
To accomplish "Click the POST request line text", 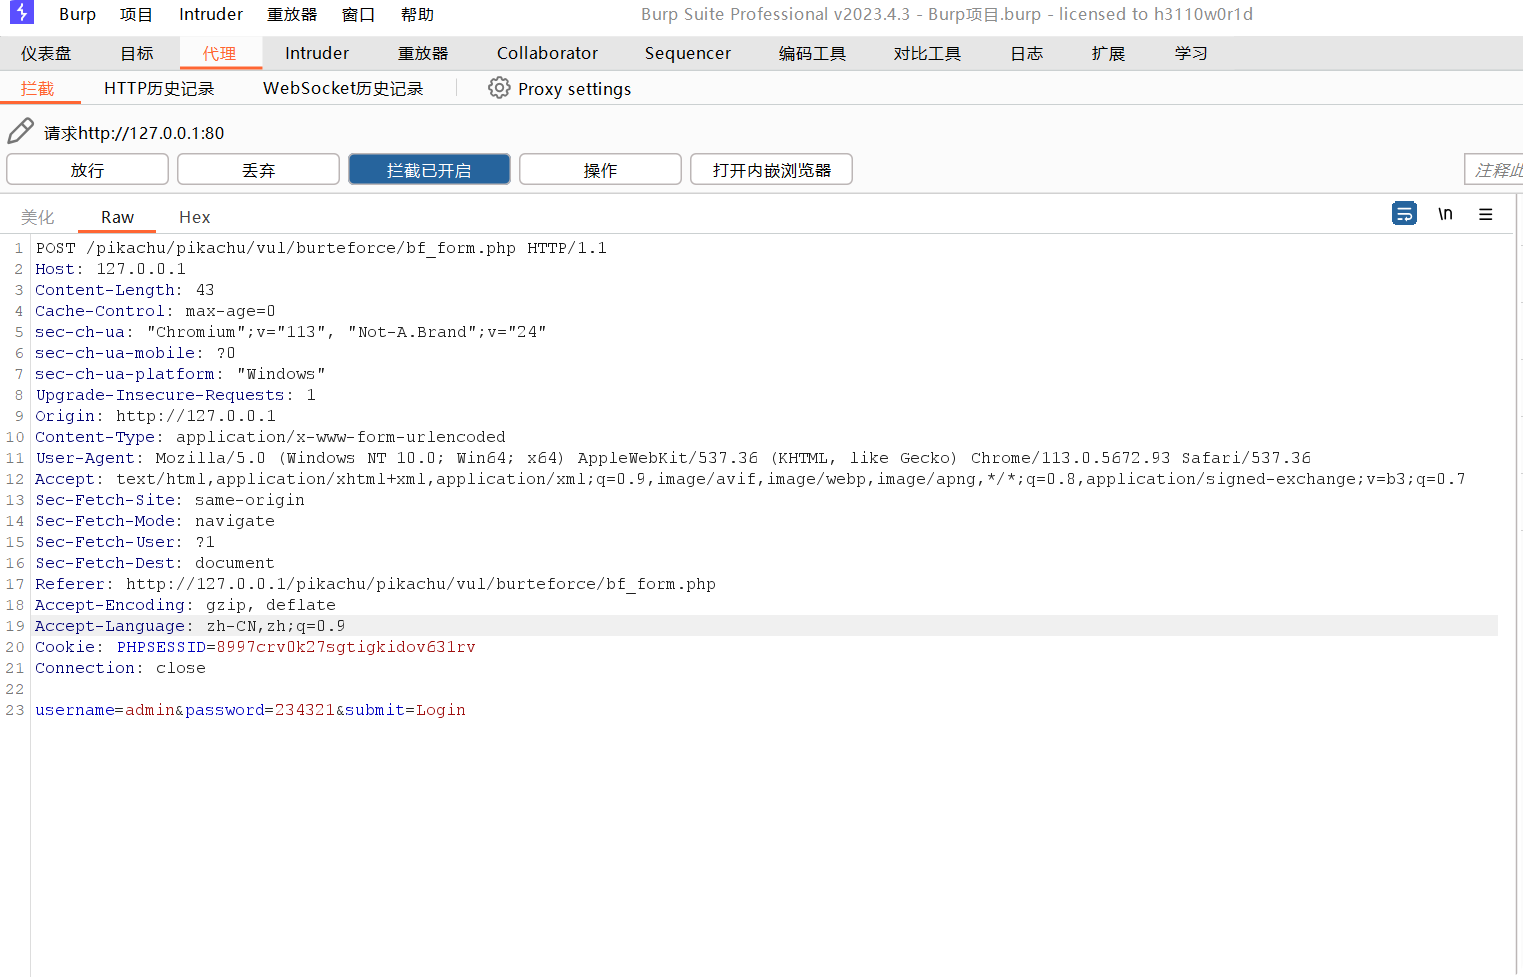I will 321,248.
